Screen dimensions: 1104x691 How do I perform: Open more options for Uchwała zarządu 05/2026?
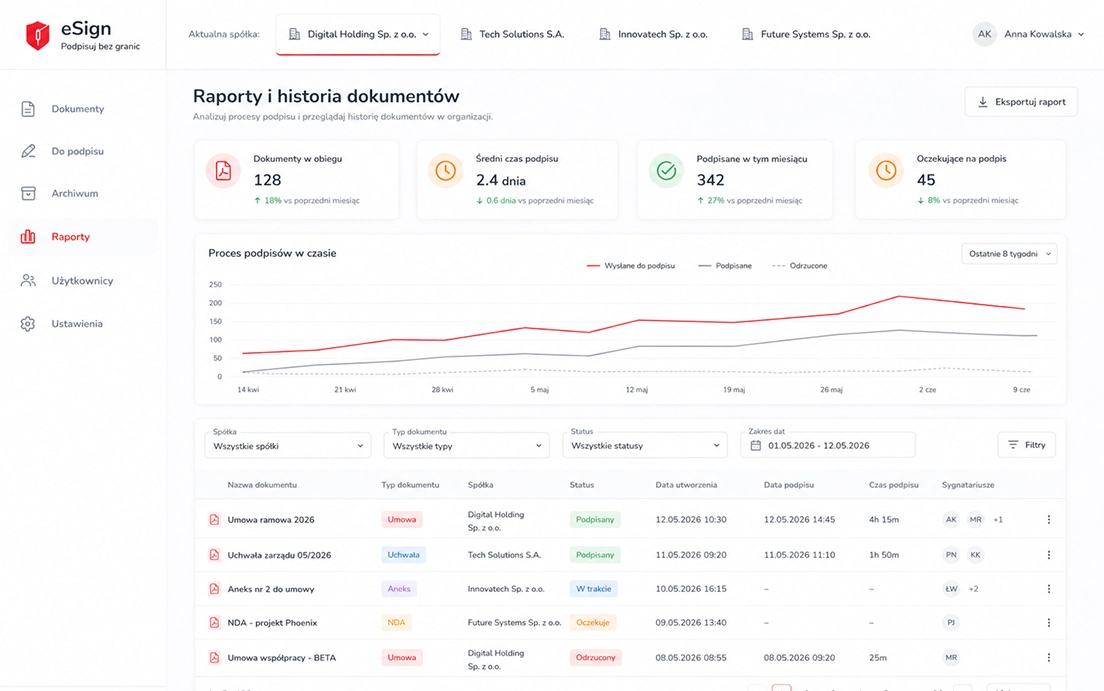pyautogui.click(x=1048, y=555)
